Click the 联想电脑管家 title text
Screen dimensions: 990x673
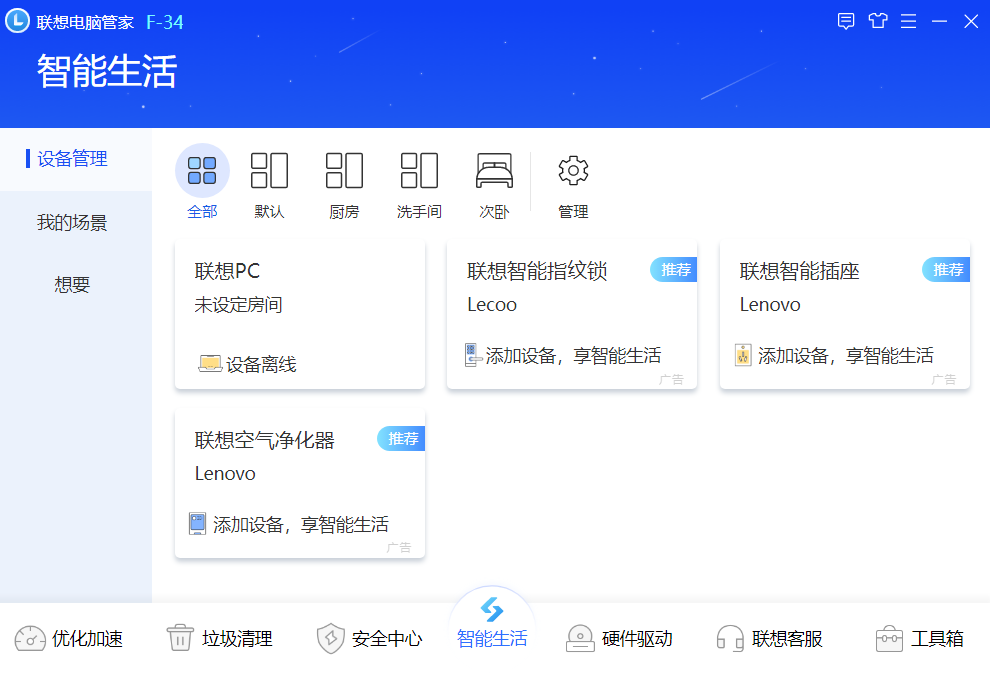(x=85, y=22)
